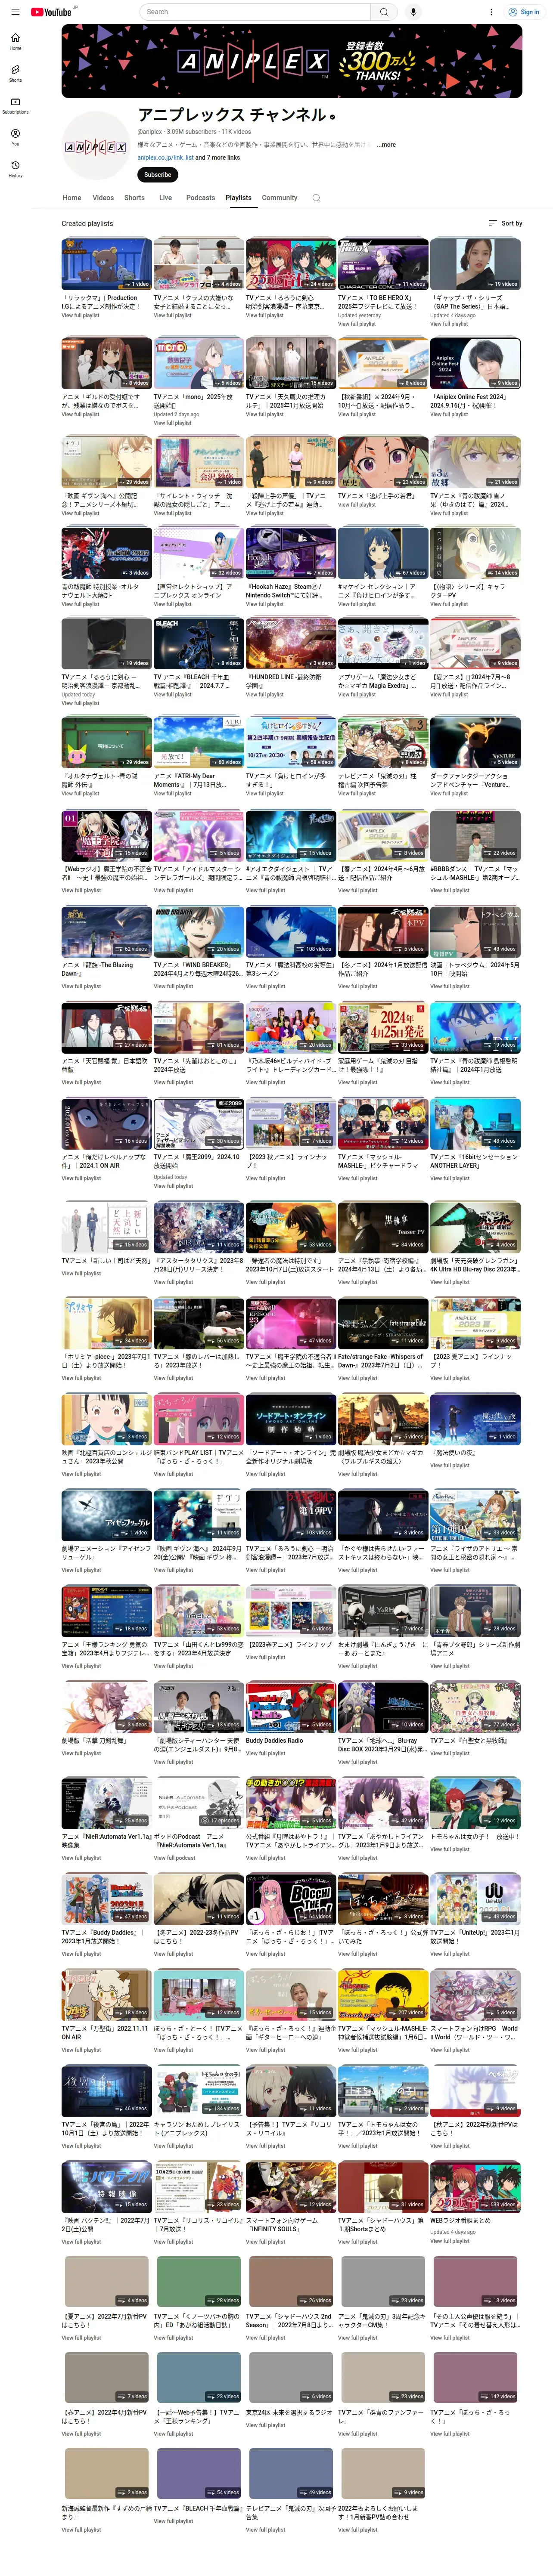The image size is (553, 2576).
Task: Open the ATRI-My Dear Moments- playlist thumbnail
Action: pos(199,741)
